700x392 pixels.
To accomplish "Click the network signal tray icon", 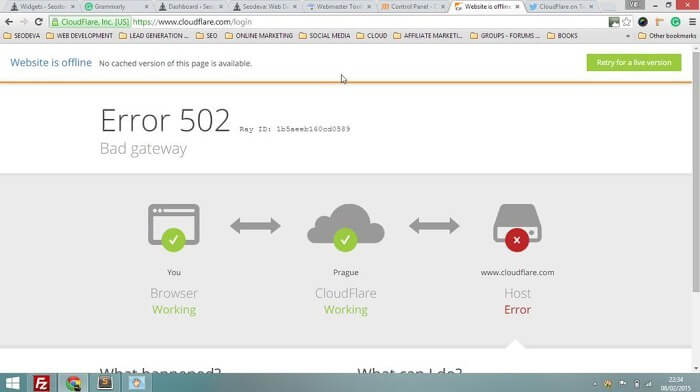I will click(x=648, y=384).
